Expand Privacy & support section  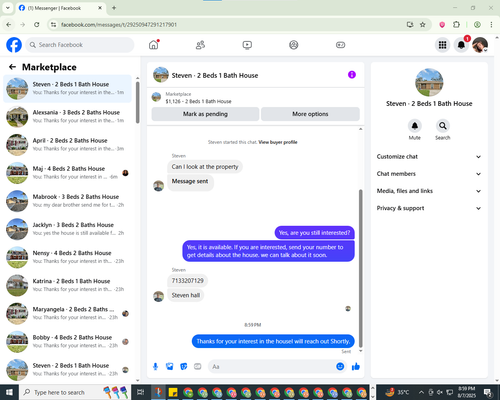pos(429,208)
